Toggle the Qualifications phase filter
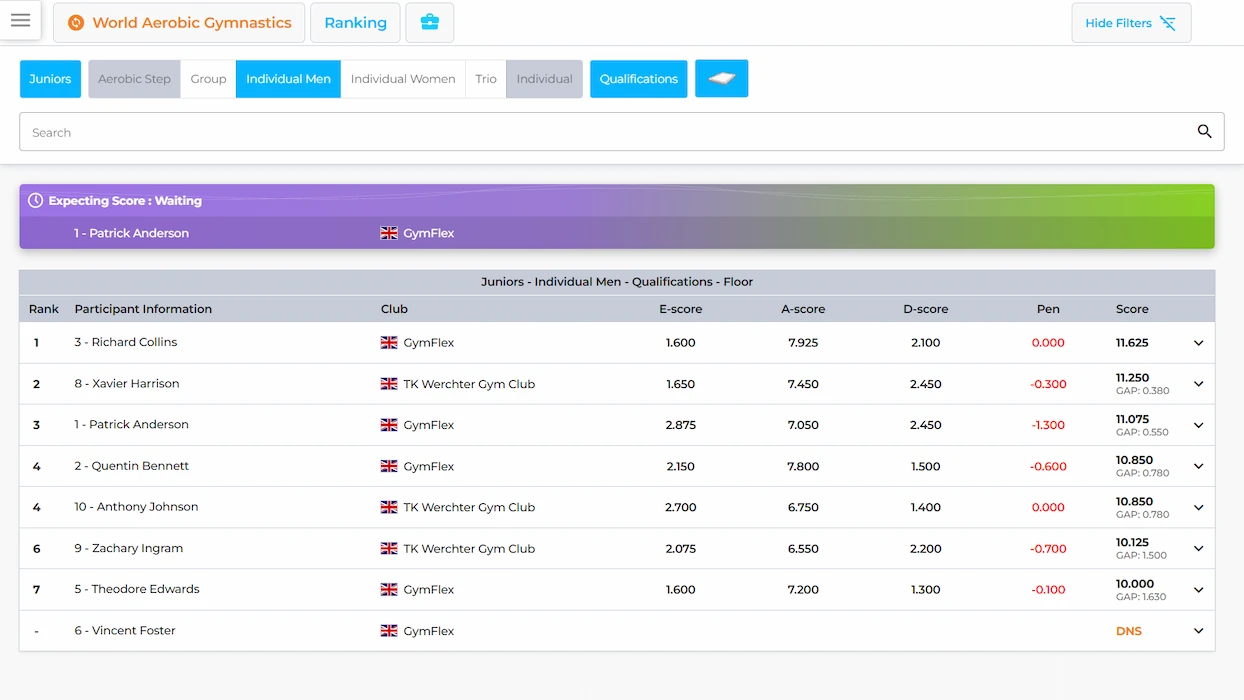Image resolution: width=1244 pixels, height=700 pixels. pyautogui.click(x=639, y=79)
